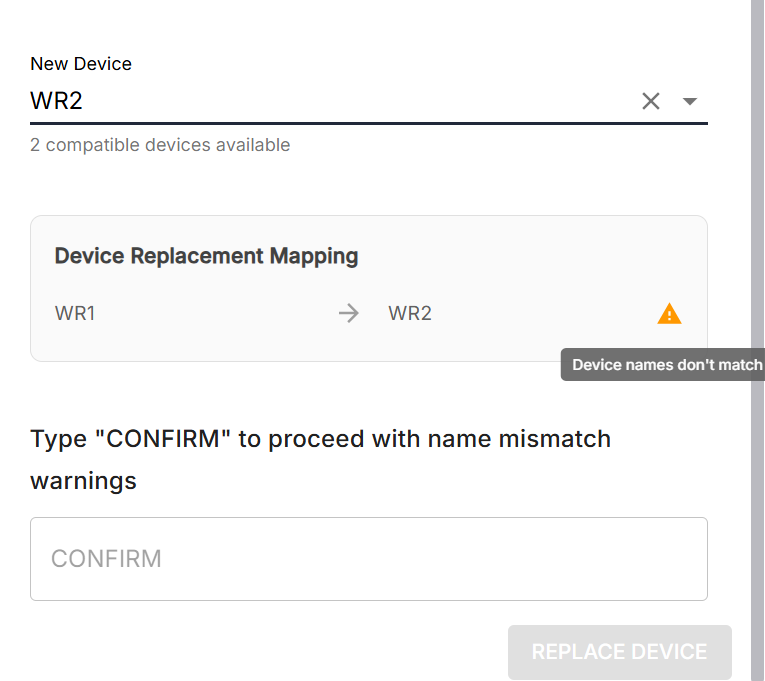This screenshot has width=765, height=681.
Task: Click the mapping arrow between WR1 and WR2
Action: tap(348, 314)
